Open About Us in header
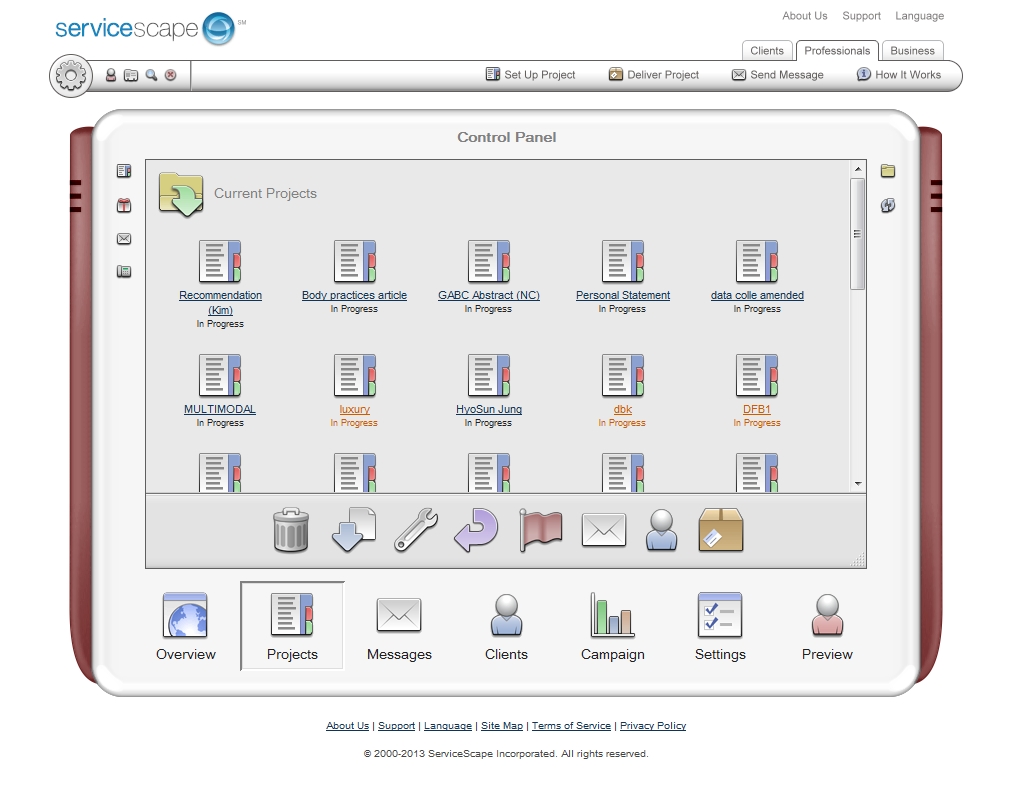1011x798 pixels. [x=805, y=16]
